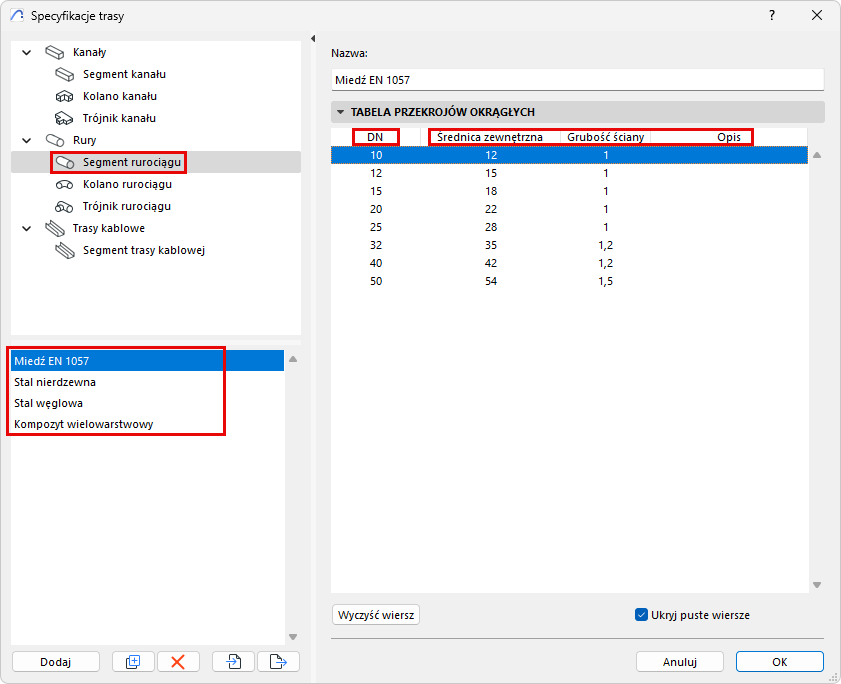Image resolution: width=841 pixels, height=684 pixels.
Task: Collapse the Rury tree group
Action: (26, 141)
